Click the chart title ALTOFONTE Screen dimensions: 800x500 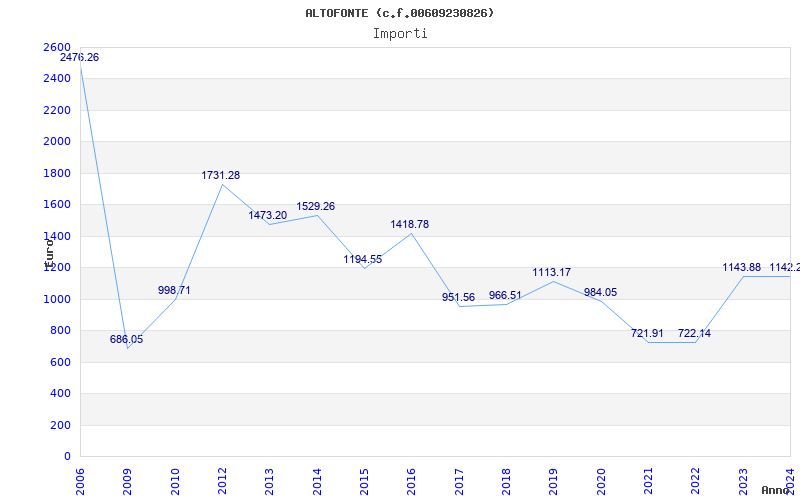click(399, 13)
